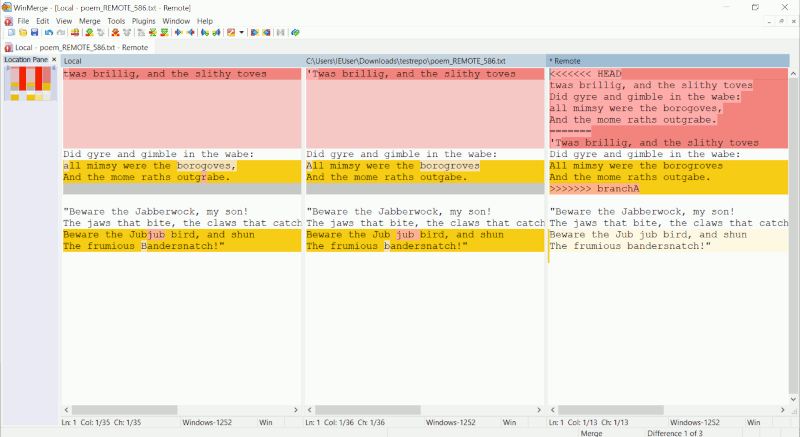The image size is (800, 437).
Task: Close the Location Pane
Action: pyautogui.click(x=54, y=60)
